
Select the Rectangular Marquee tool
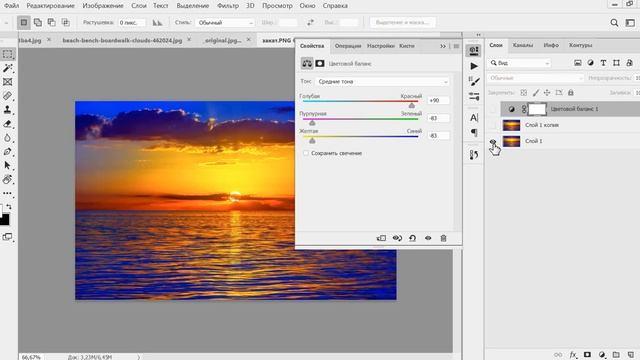7,54
